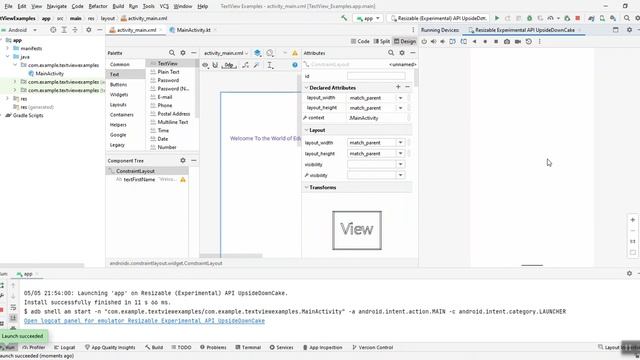Click the select design surface layers icon

click(x=258, y=53)
